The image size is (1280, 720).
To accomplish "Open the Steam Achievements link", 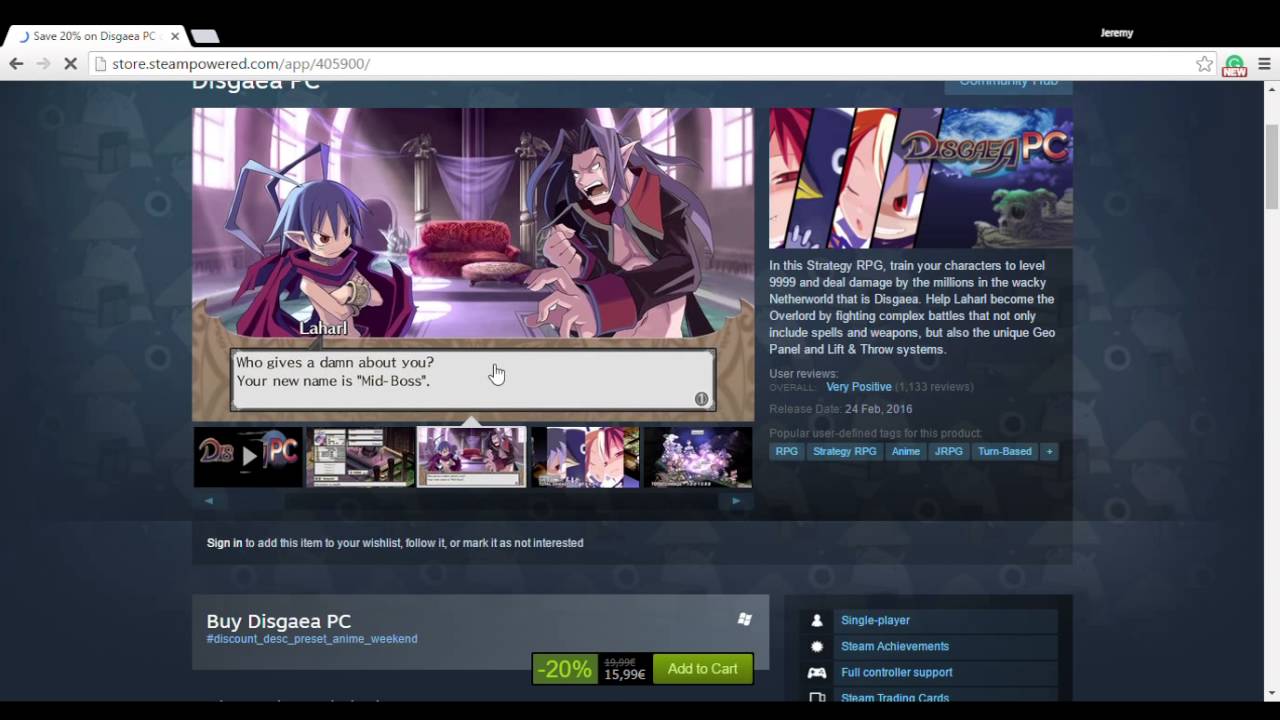I will [895, 646].
